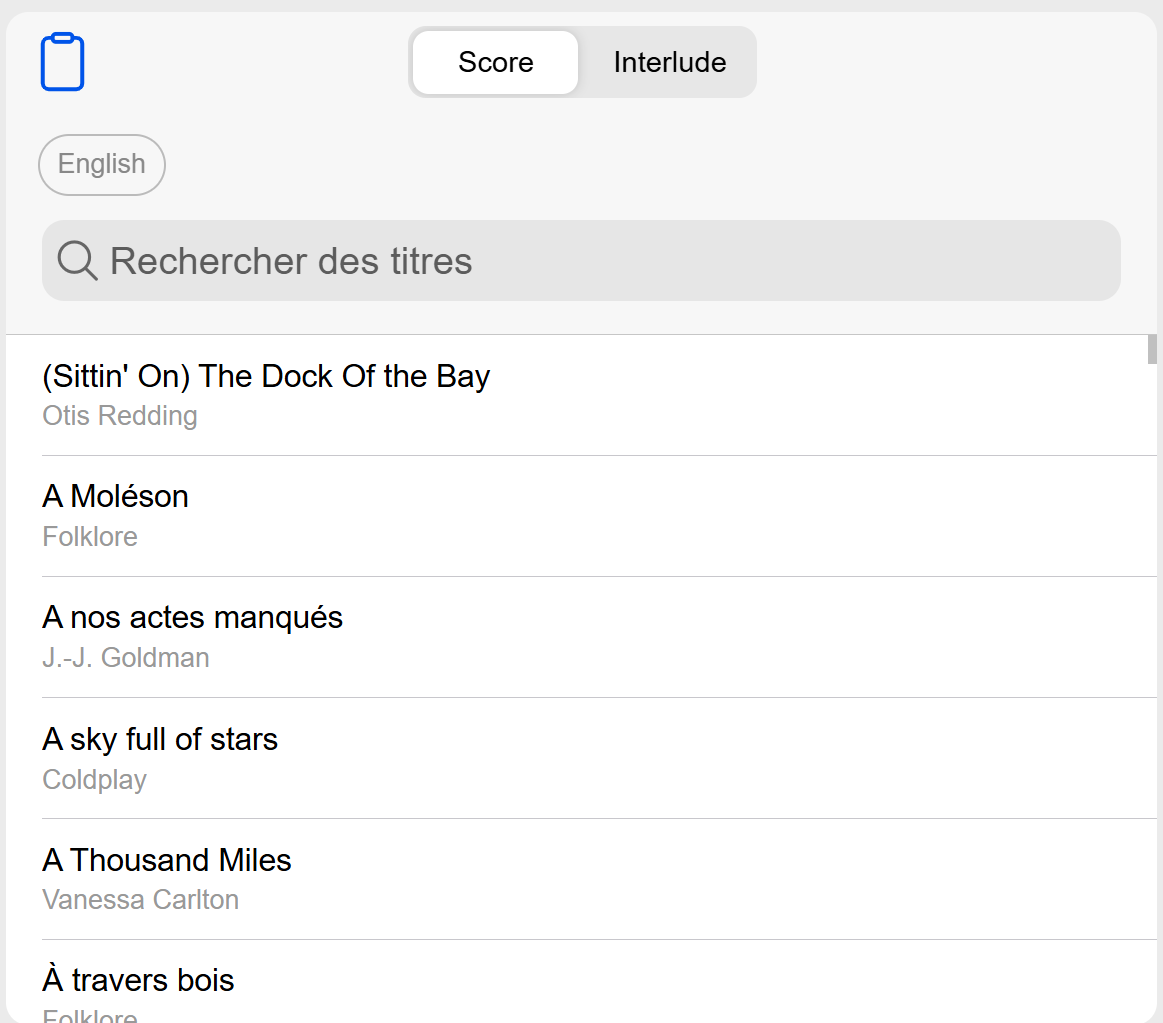Image resolution: width=1163 pixels, height=1023 pixels.
Task: Click the J.-J. Goldman artist name
Action: tap(126, 658)
